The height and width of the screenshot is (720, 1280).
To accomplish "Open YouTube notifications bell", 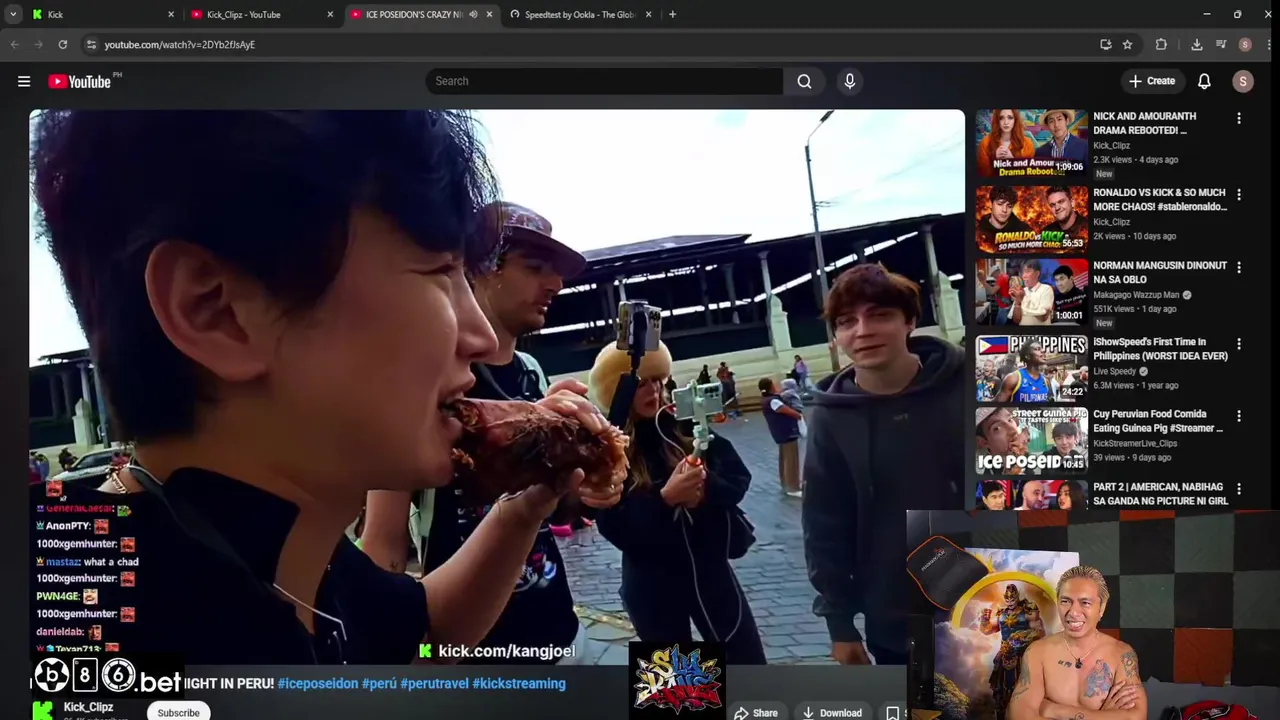I will [x=1204, y=81].
